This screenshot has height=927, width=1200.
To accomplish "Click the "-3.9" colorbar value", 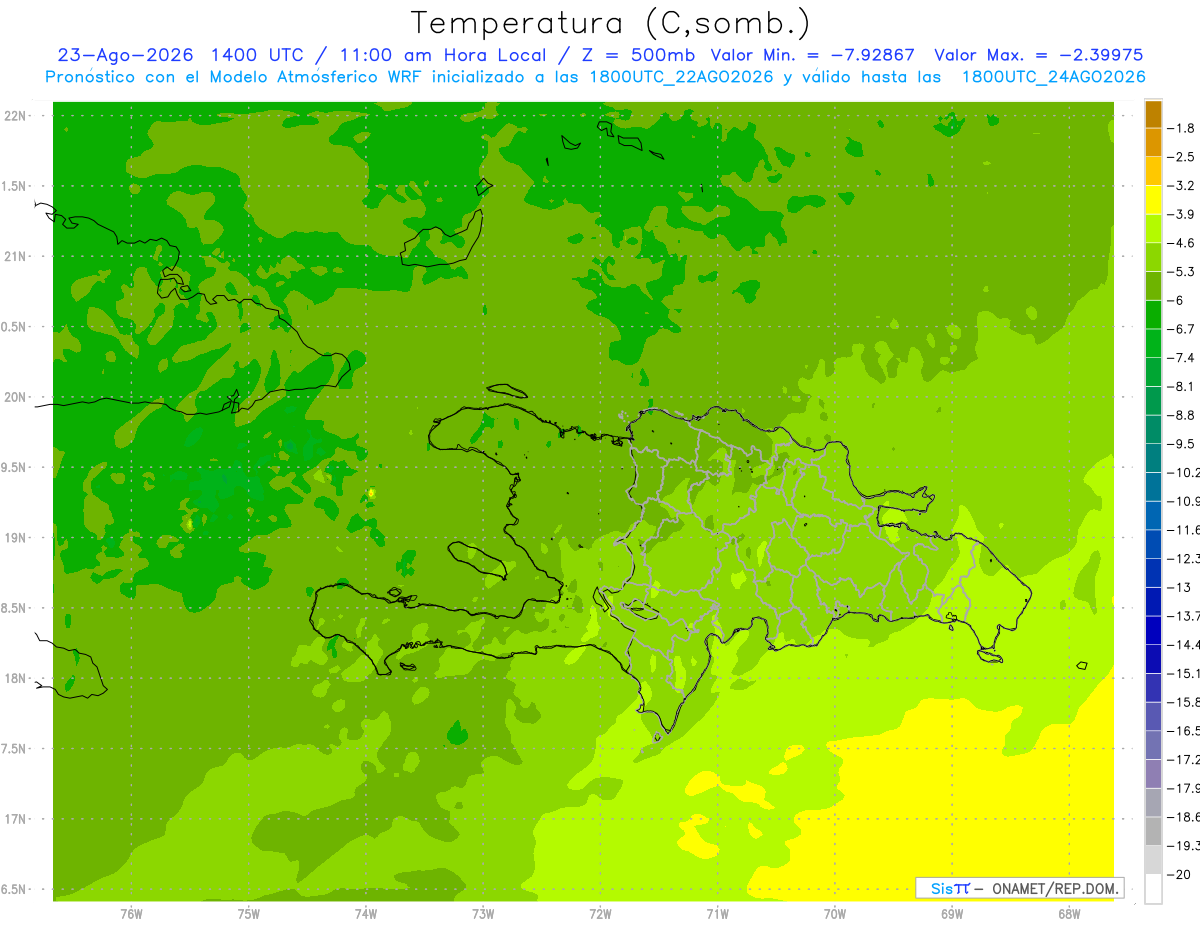I will pyautogui.click(x=1183, y=214).
